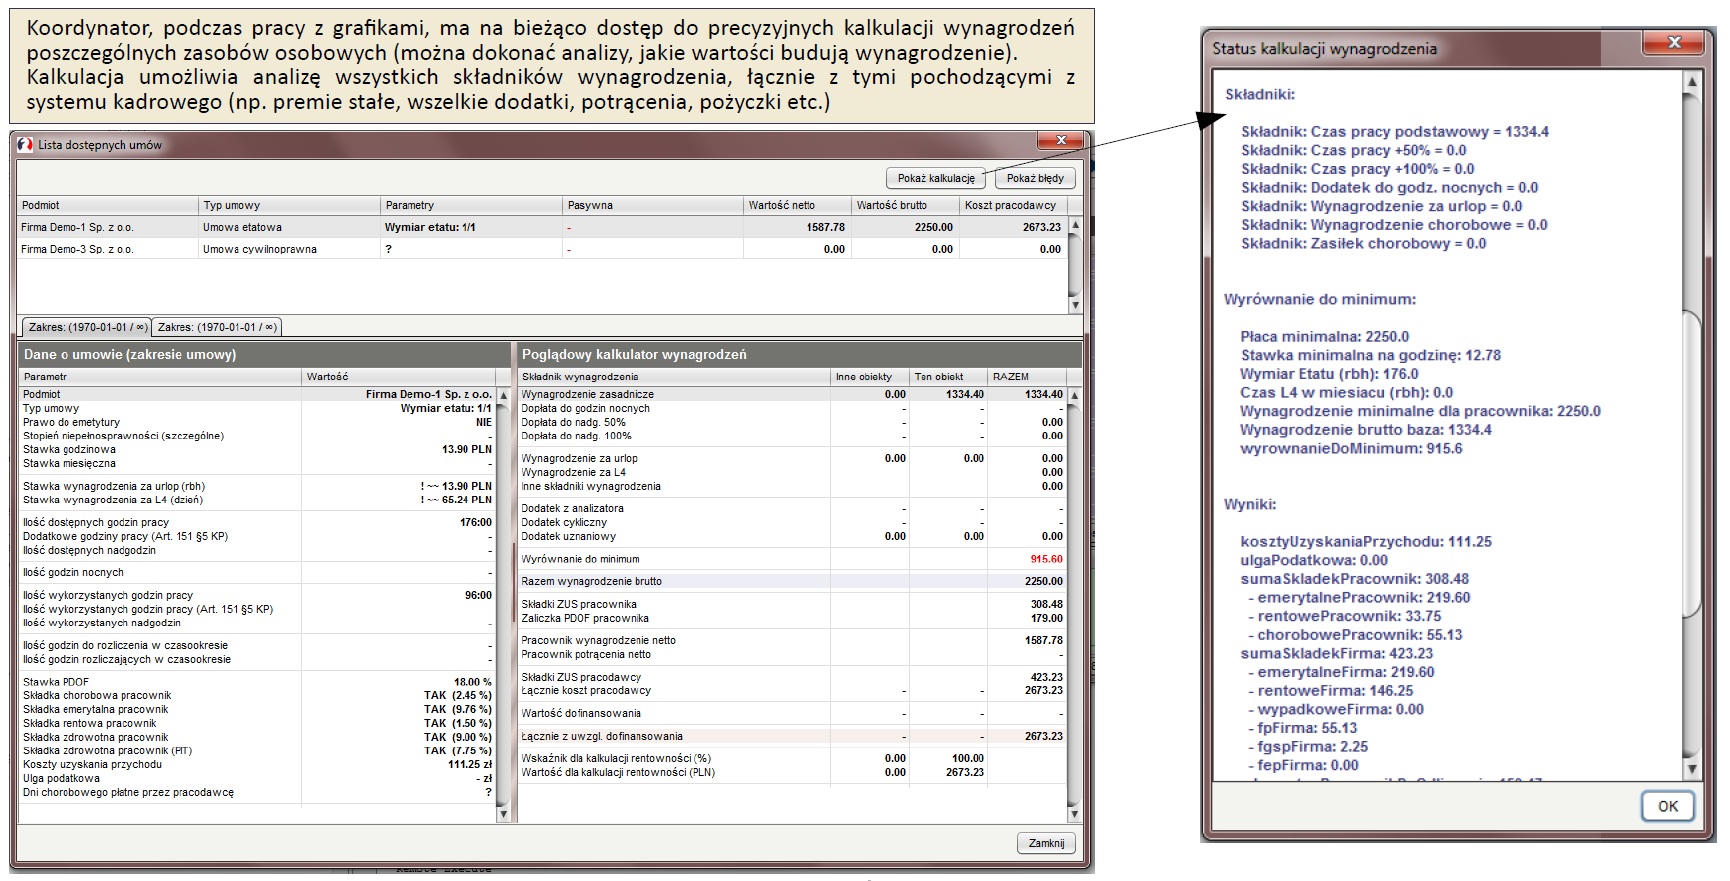This screenshot has height=881, width=1730.
Task: Click the RAZEM column header
Action: [1027, 377]
